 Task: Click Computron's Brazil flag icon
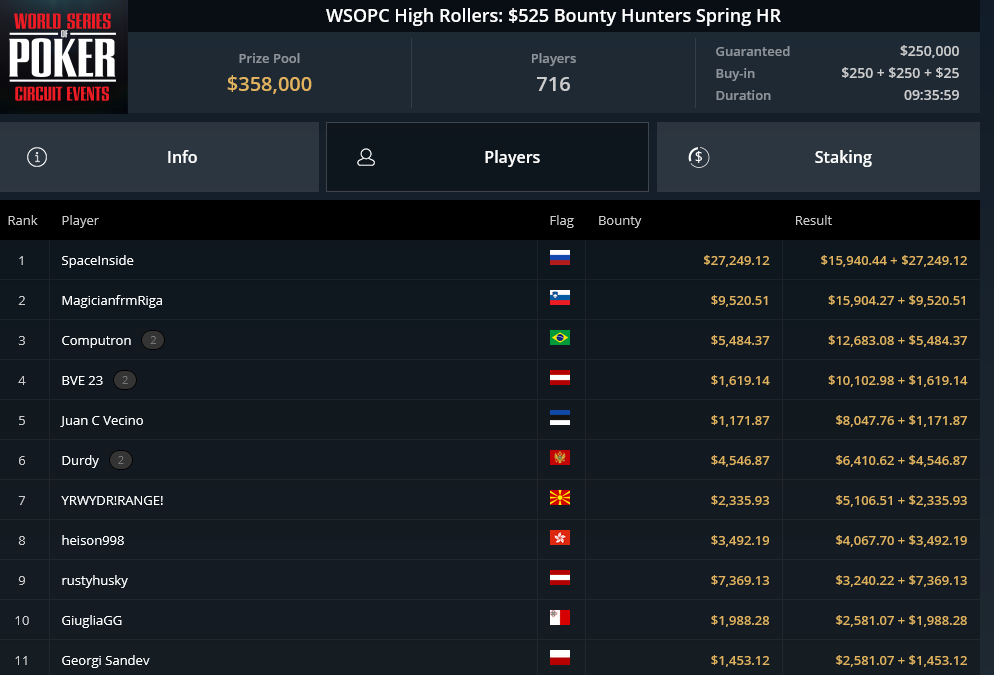tap(560, 337)
